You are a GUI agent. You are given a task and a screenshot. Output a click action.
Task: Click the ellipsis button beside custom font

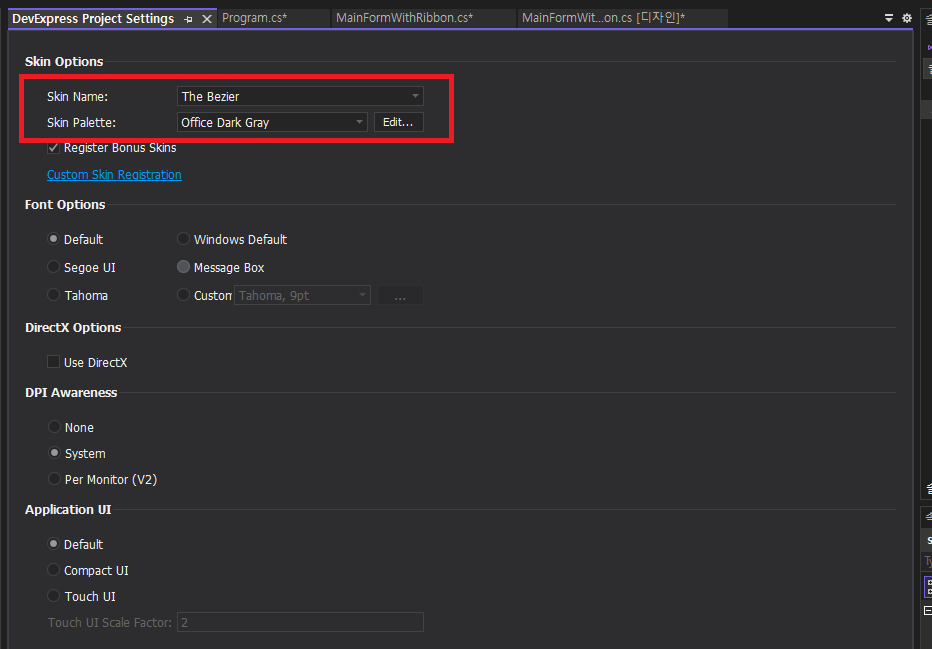point(400,295)
